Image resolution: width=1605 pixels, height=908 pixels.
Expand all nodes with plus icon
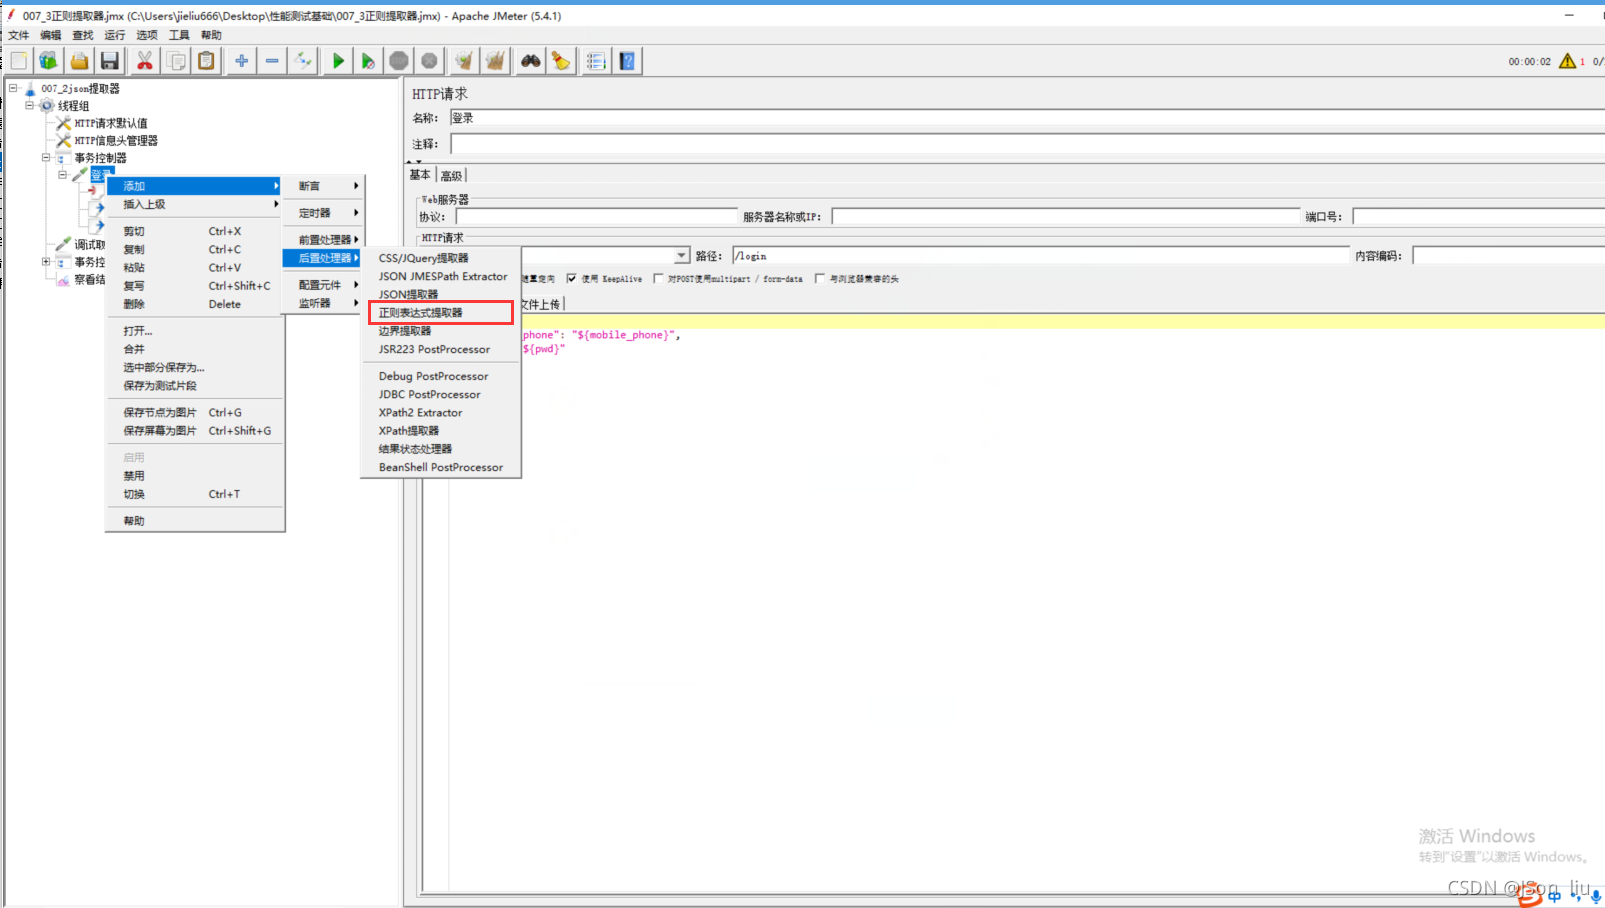click(241, 61)
